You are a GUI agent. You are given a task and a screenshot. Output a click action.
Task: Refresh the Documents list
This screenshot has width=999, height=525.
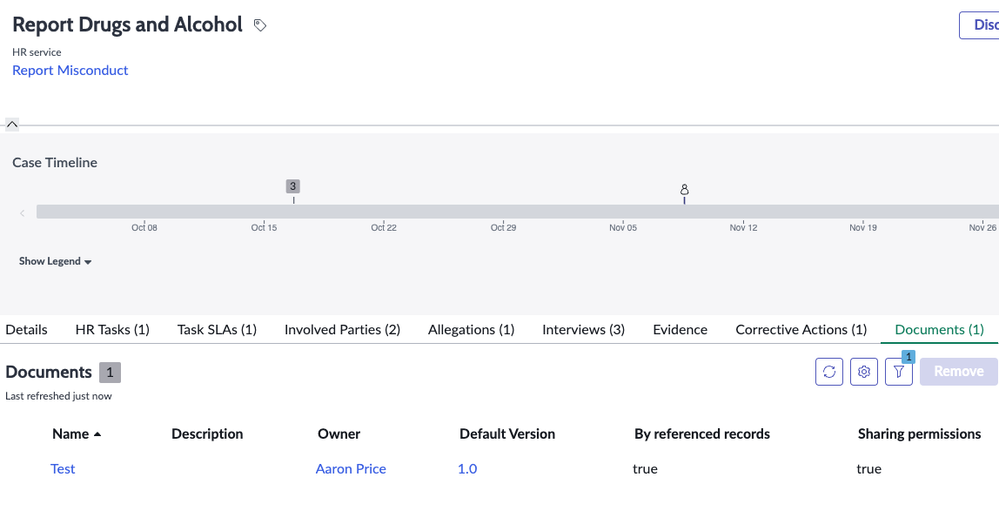pyautogui.click(x=829, y=371)
